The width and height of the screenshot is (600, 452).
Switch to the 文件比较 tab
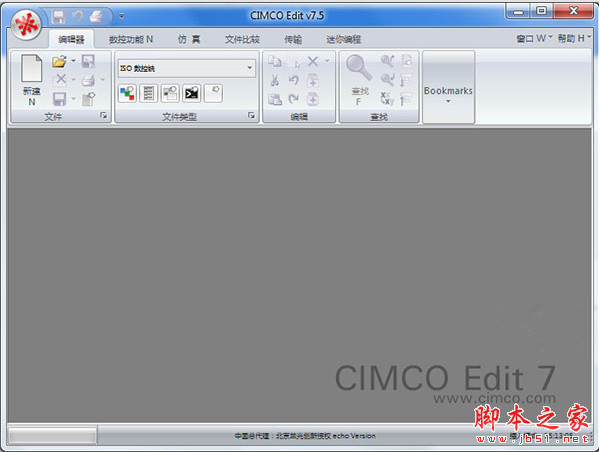pos(242,39)
